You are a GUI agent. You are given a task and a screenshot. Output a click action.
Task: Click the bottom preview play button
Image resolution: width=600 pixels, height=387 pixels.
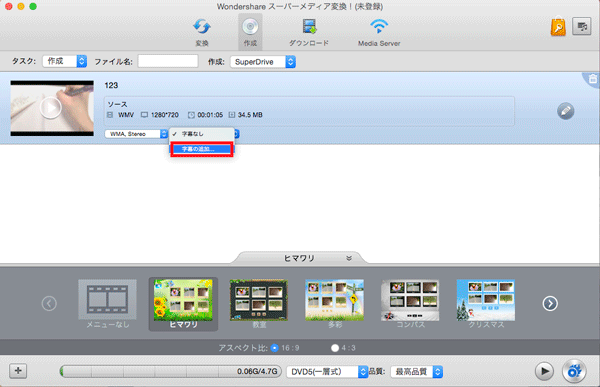[544, 371]
